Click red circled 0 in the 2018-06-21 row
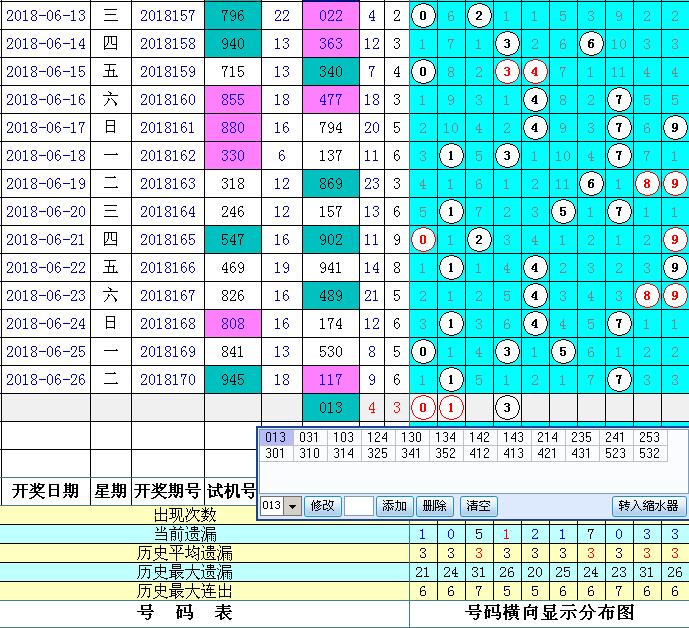 (x=423, y=240)
